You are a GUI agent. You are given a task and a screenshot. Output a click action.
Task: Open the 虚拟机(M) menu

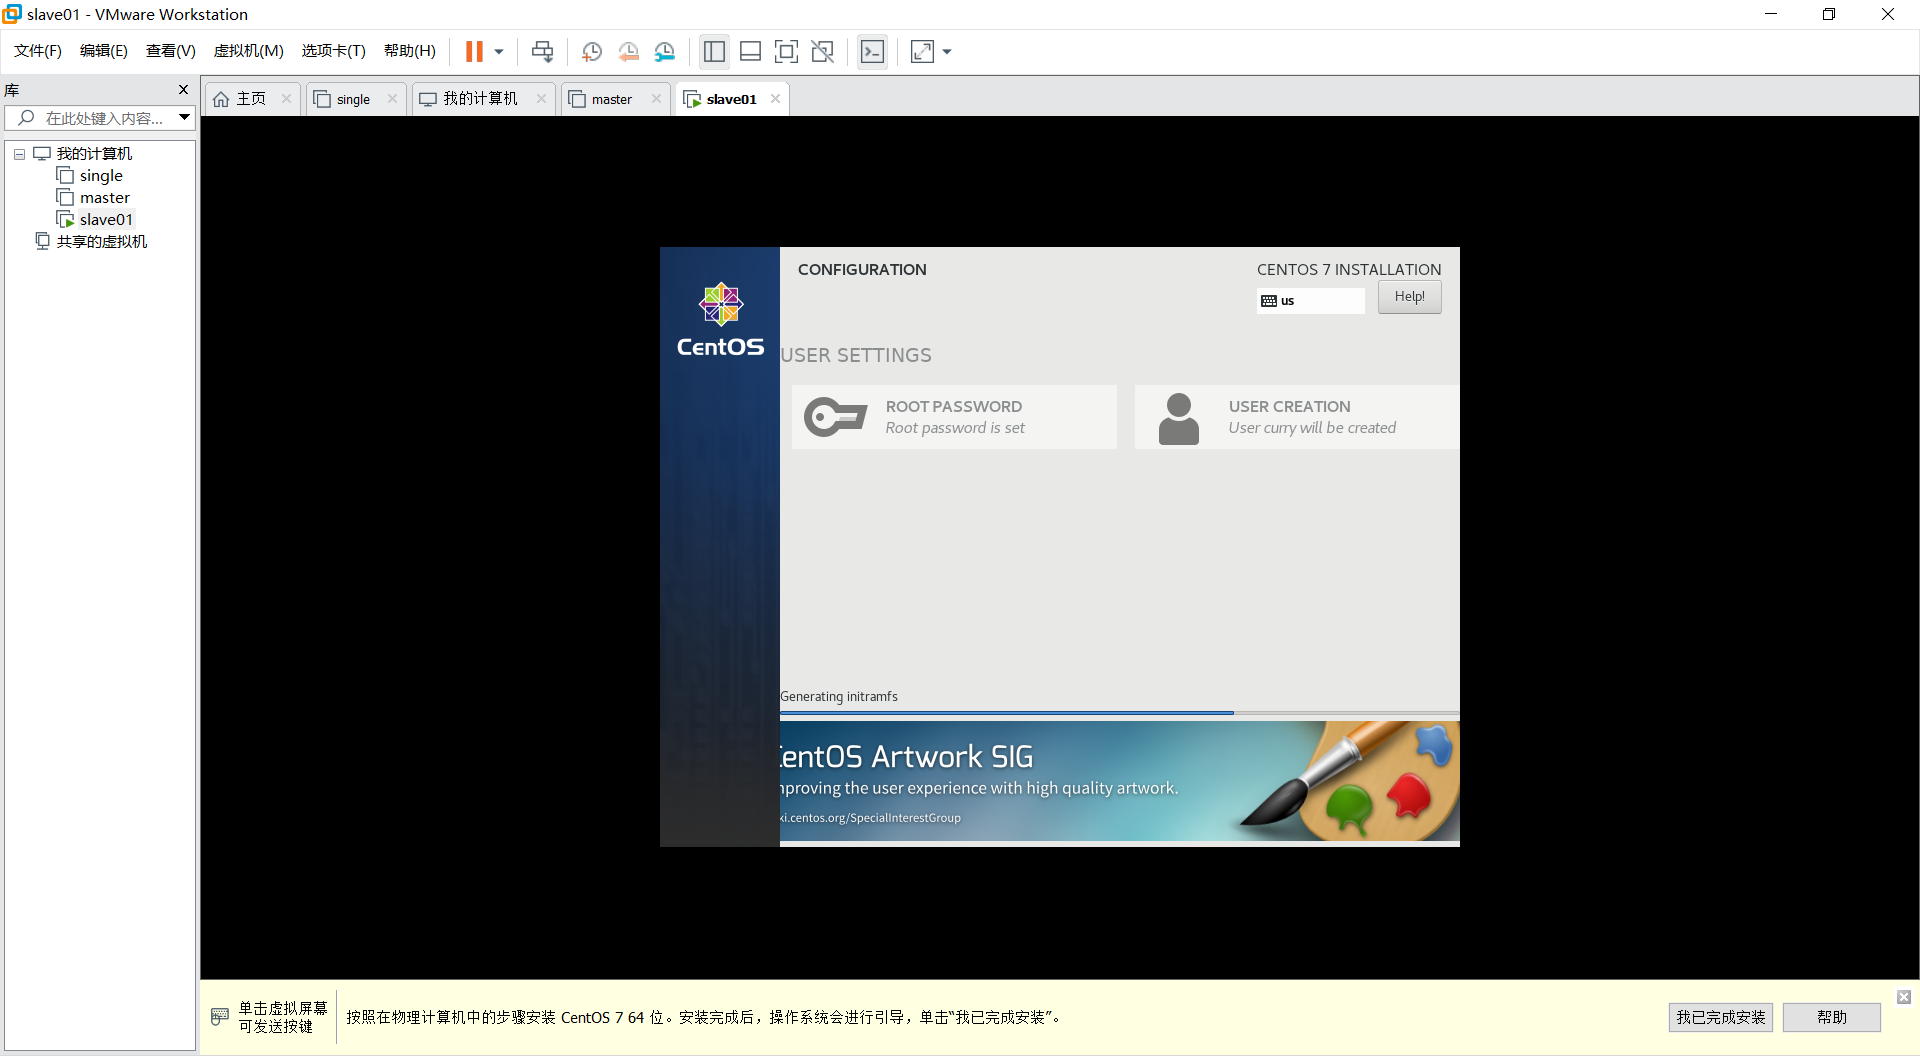point(249,51)
